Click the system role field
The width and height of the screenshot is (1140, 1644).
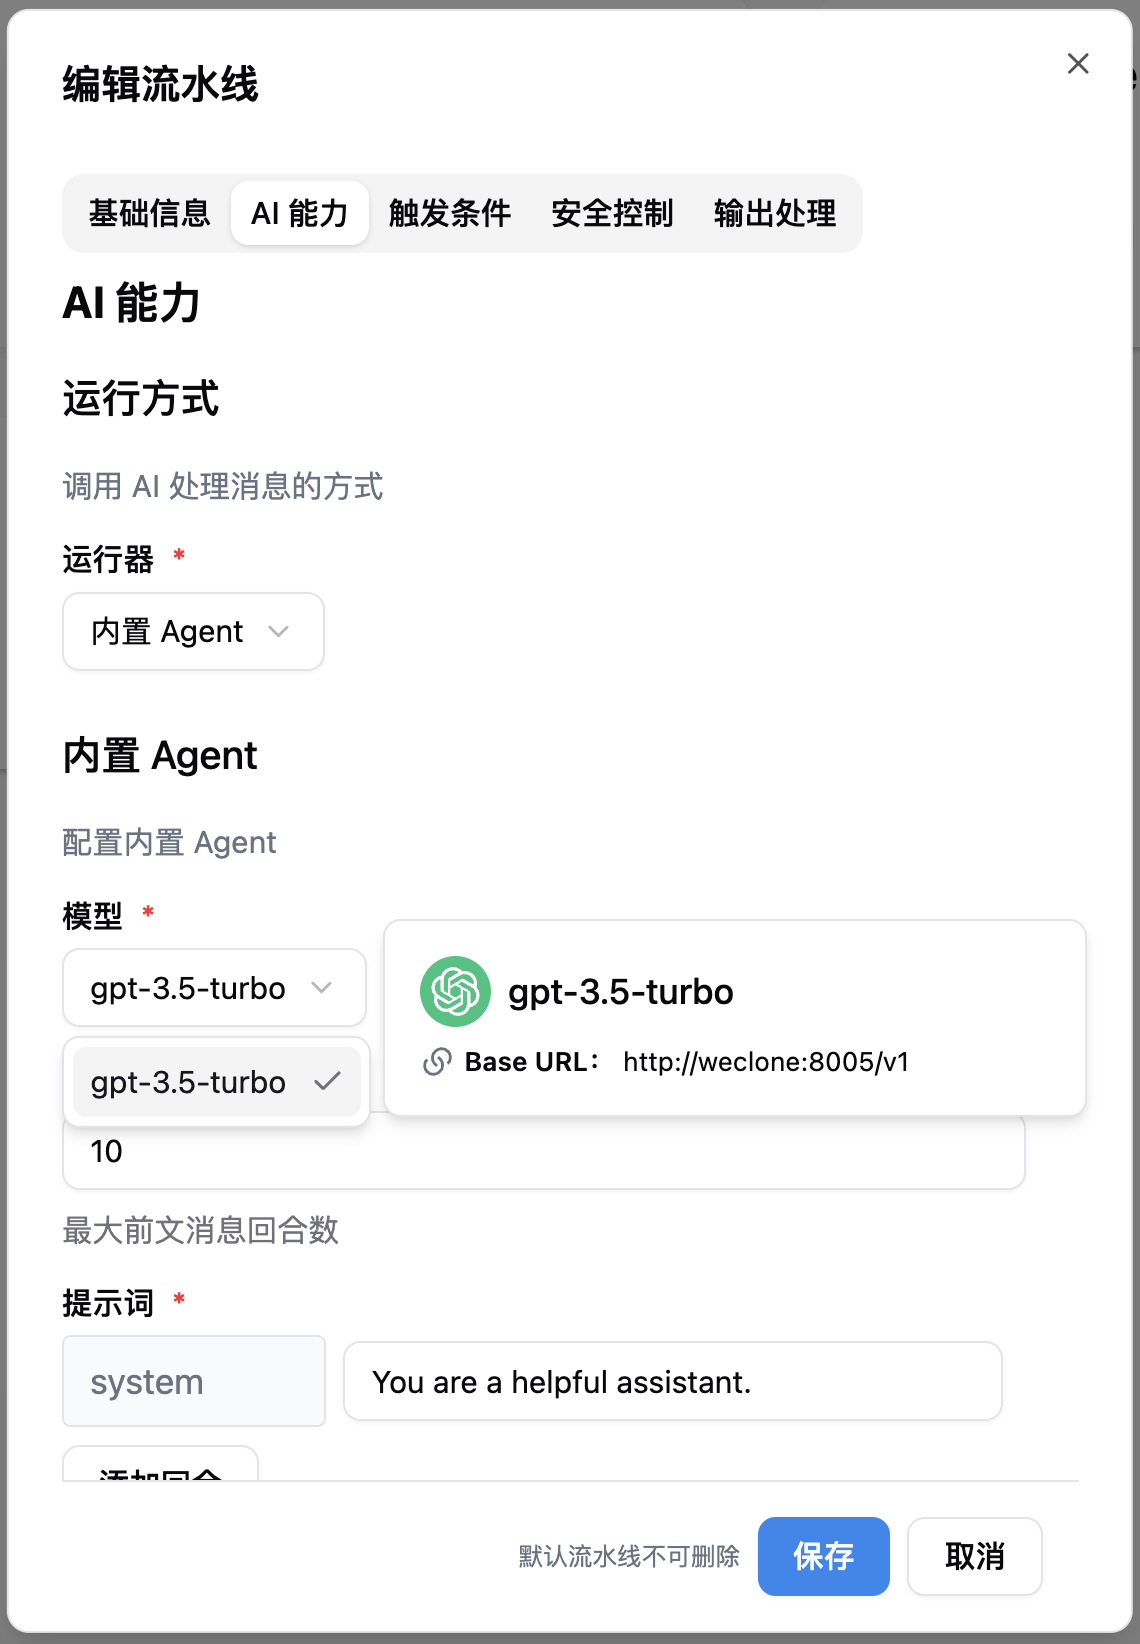tap(194, 1381)
